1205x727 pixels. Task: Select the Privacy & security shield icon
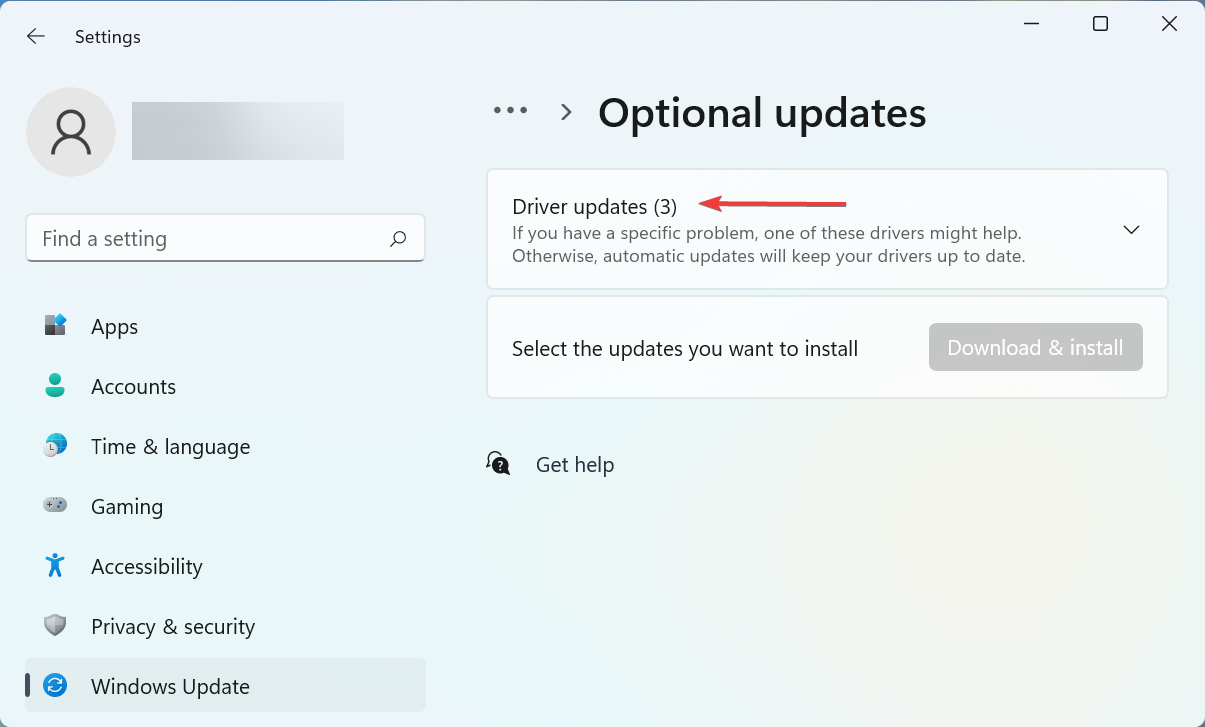click(55, 626)
